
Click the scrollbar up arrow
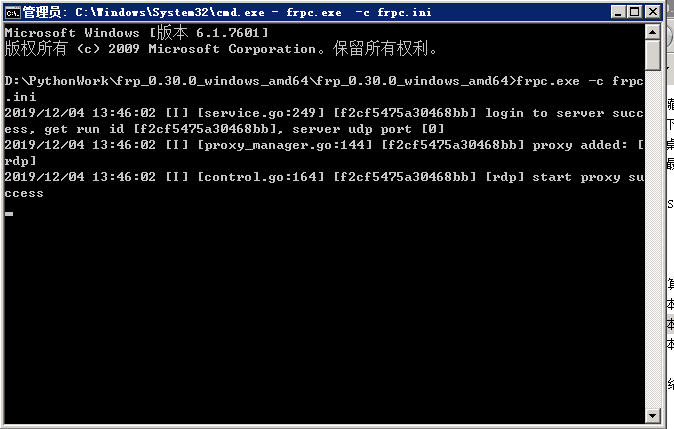[x=653, y=32]
